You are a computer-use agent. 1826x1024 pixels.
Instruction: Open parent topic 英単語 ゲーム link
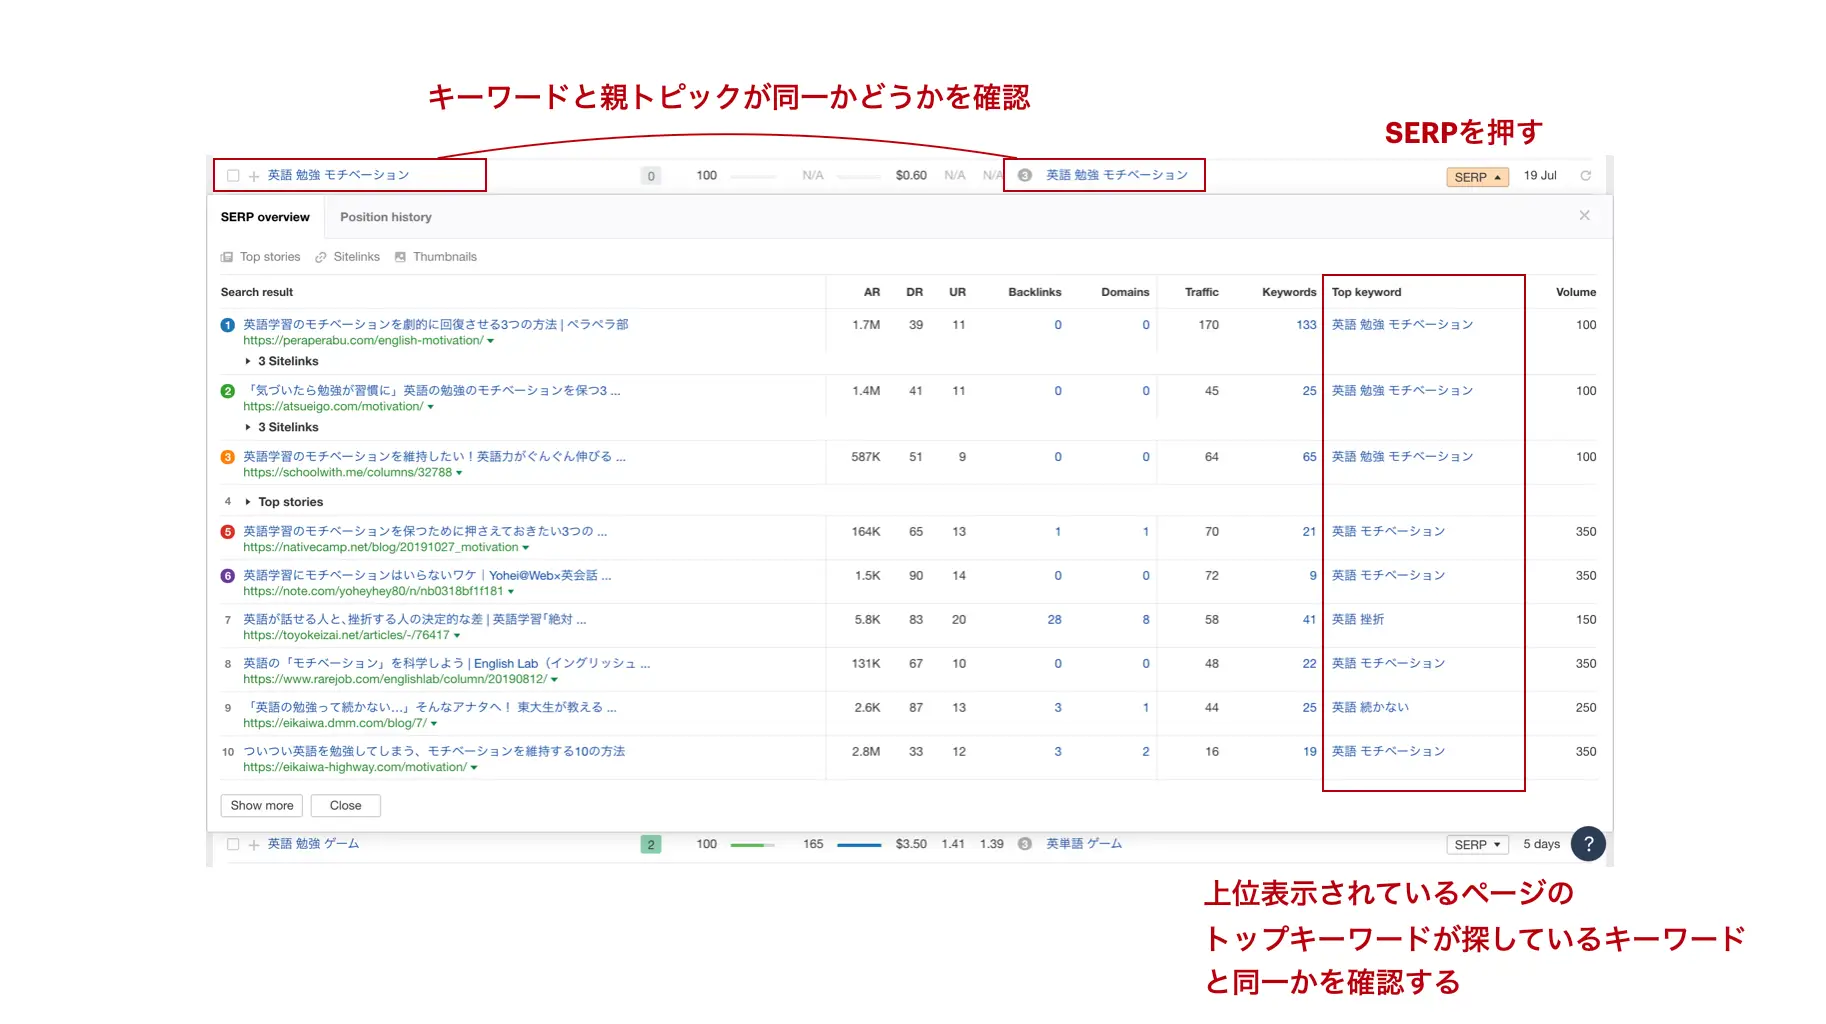pos(1084,844)
